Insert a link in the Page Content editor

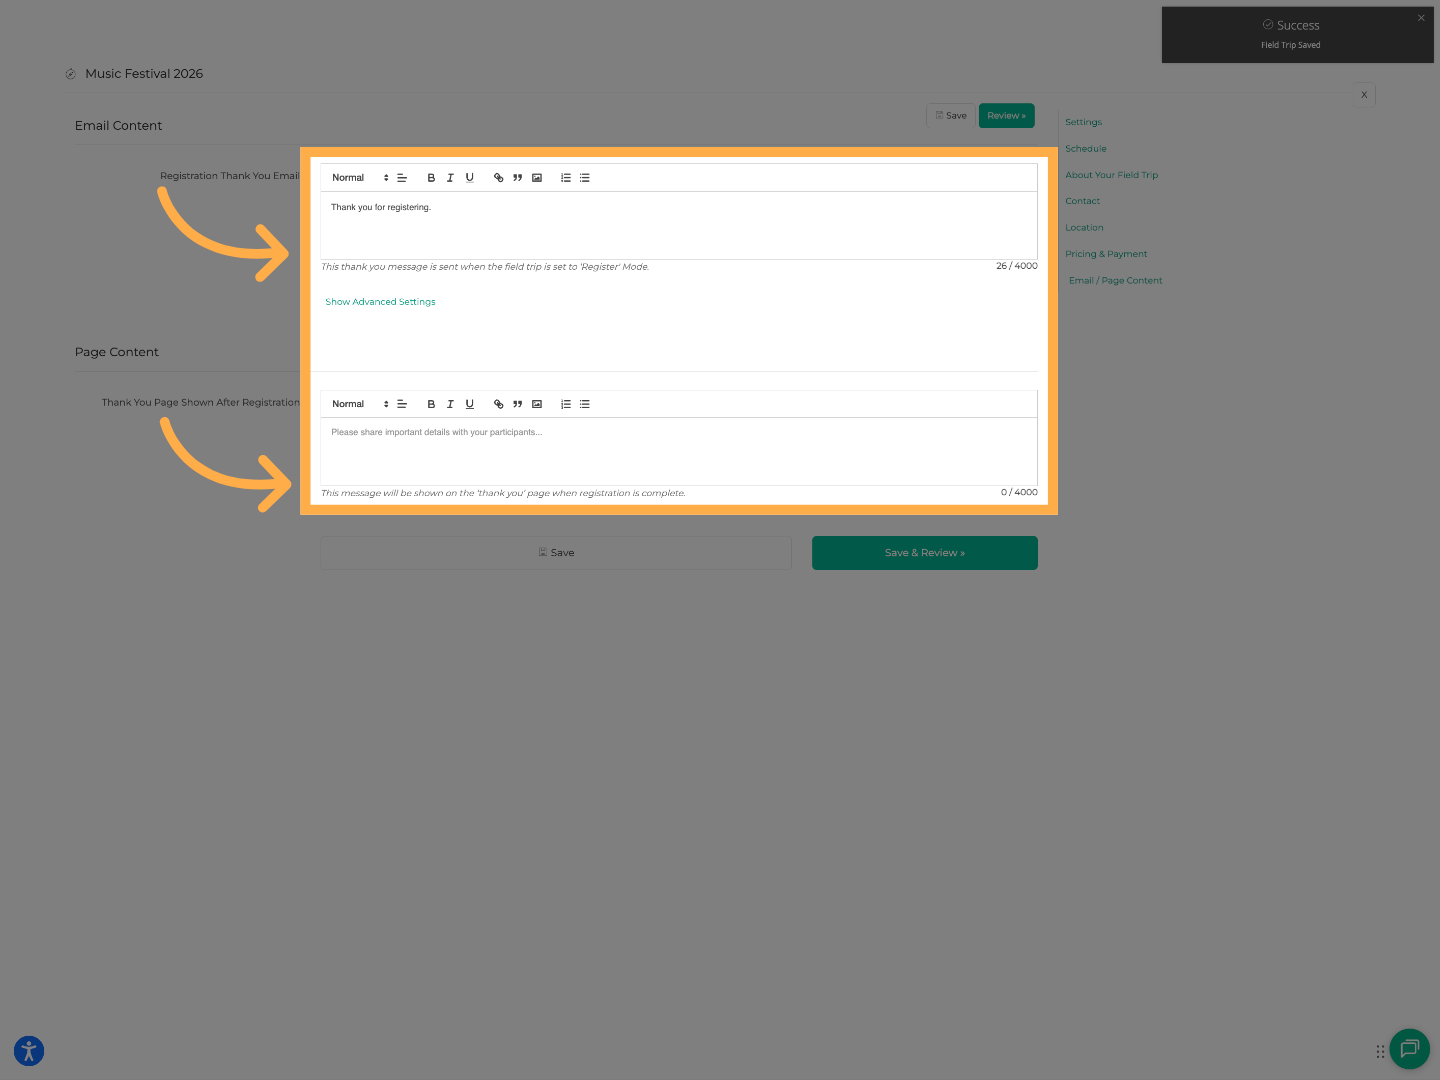[498, 403]
